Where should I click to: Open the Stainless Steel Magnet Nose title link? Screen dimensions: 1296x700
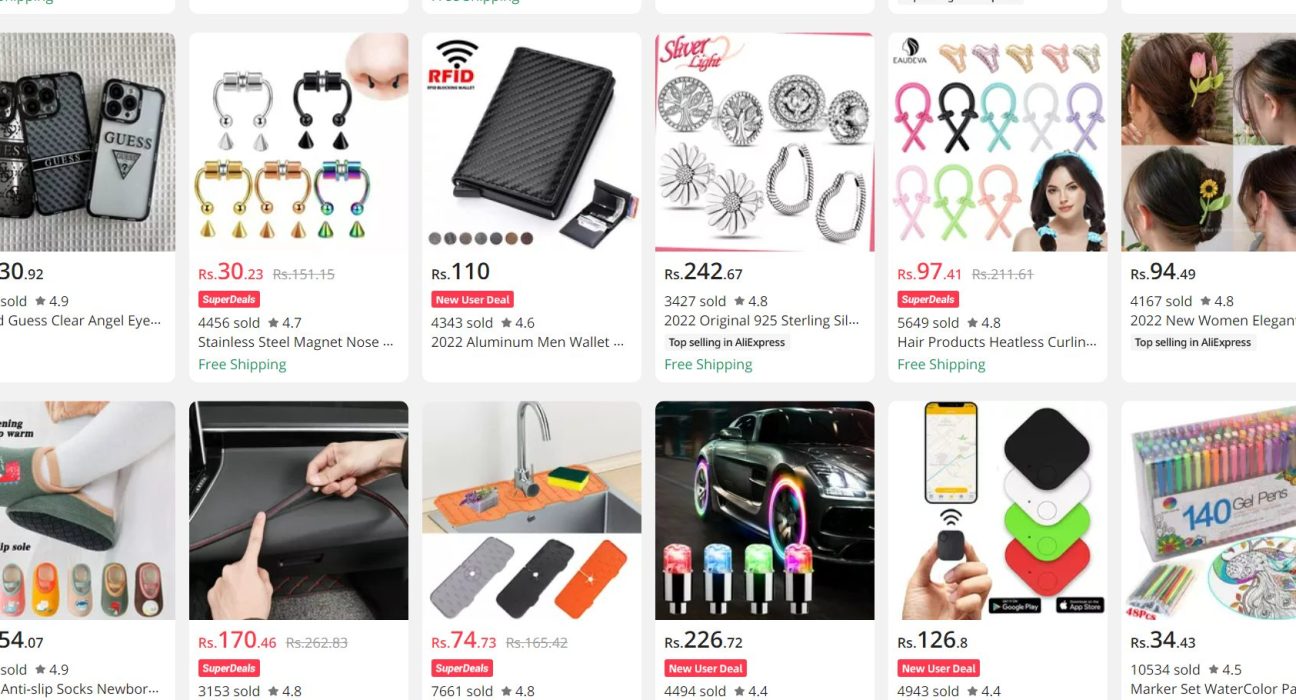[x=296, y=342]
